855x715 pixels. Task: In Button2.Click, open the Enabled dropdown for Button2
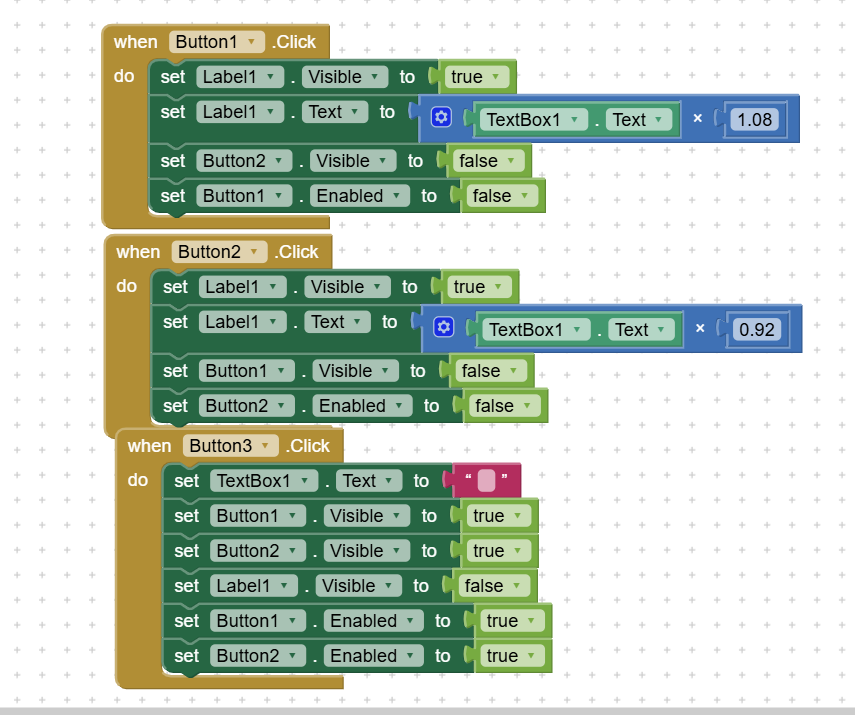click(x=363, y=406)
